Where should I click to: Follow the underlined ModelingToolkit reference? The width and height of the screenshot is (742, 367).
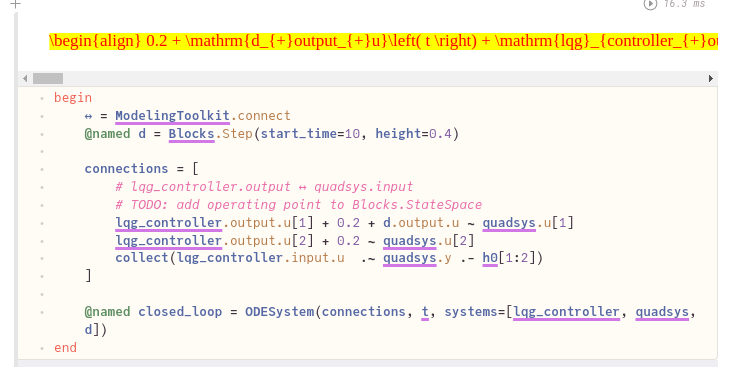pyautogui.click(x=172, y=116)
